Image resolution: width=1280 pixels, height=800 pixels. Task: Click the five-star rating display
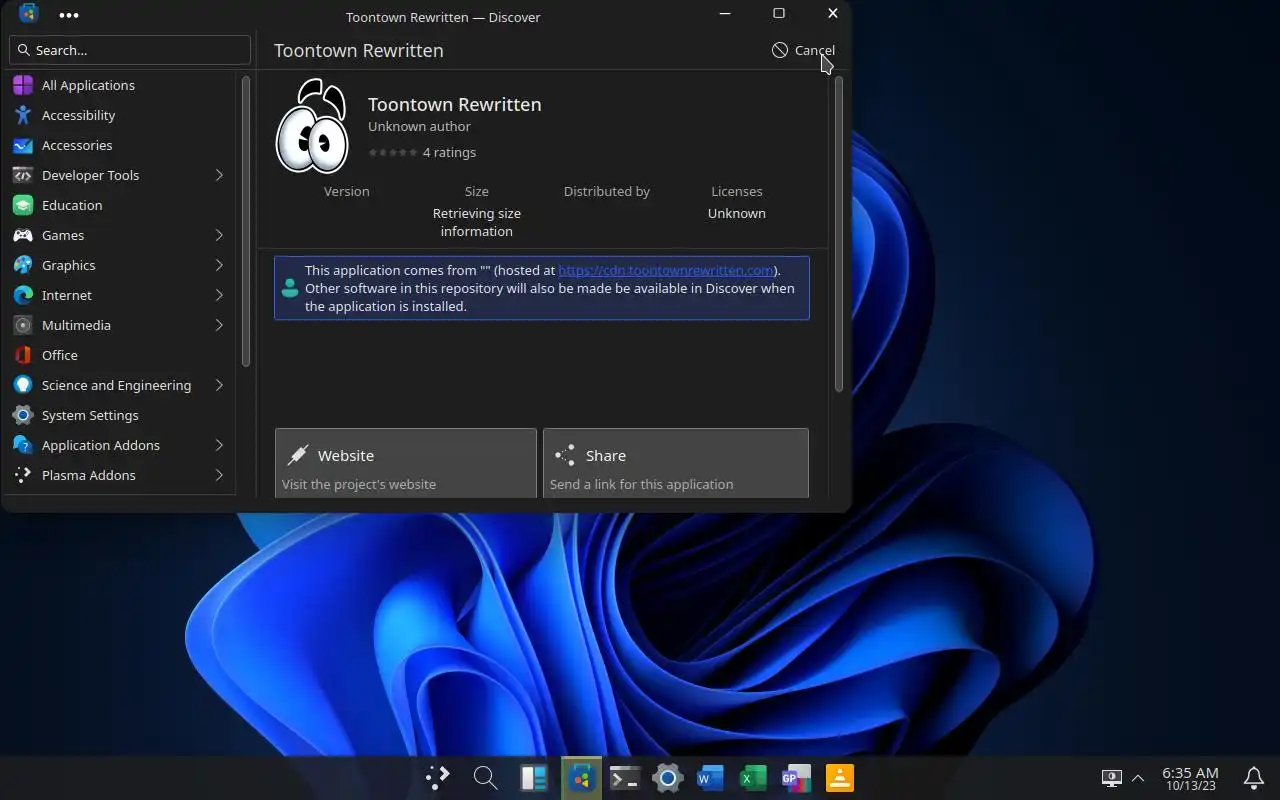coord(393,152)
